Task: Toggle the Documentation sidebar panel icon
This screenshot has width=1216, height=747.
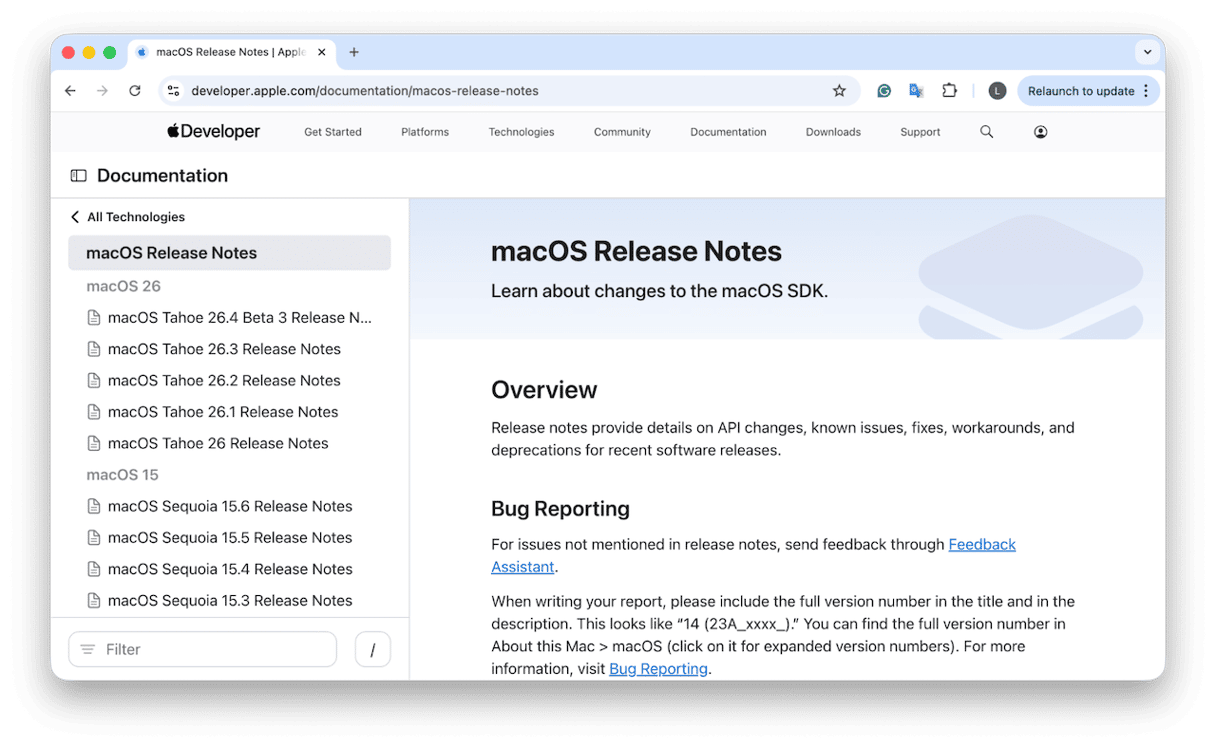Action: click(78, 175)
